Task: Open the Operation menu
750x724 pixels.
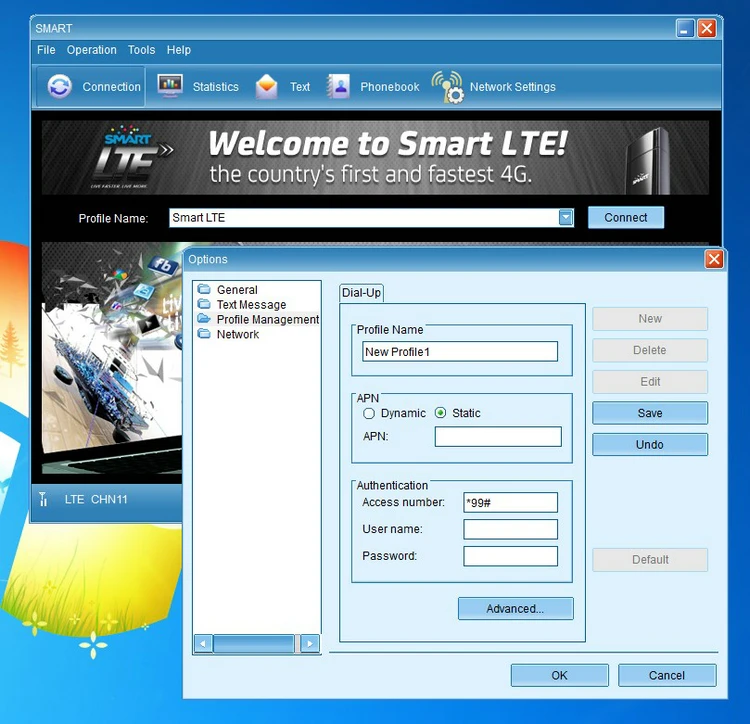Action: (x=91, y=50)
